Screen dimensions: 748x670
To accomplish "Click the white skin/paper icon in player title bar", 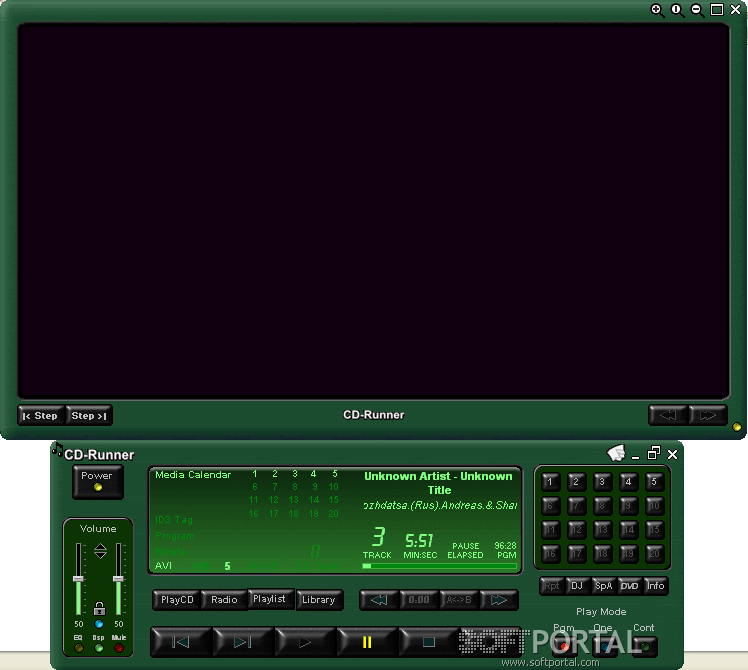I will [x=616, y=453].
